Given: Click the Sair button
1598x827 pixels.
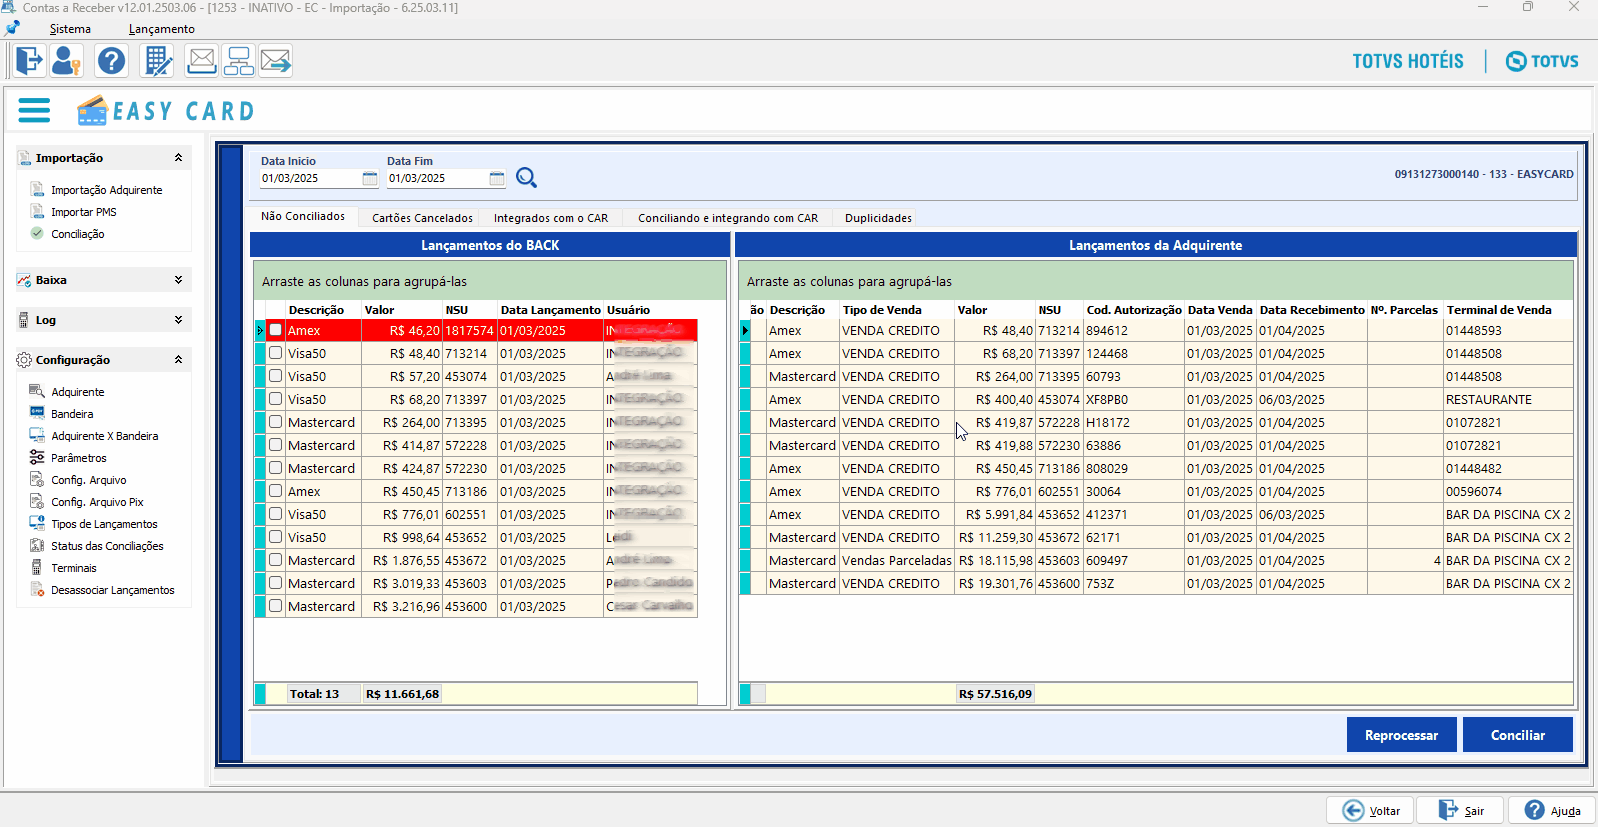Looking at the screenshot, I should [x=1461, y=810].
